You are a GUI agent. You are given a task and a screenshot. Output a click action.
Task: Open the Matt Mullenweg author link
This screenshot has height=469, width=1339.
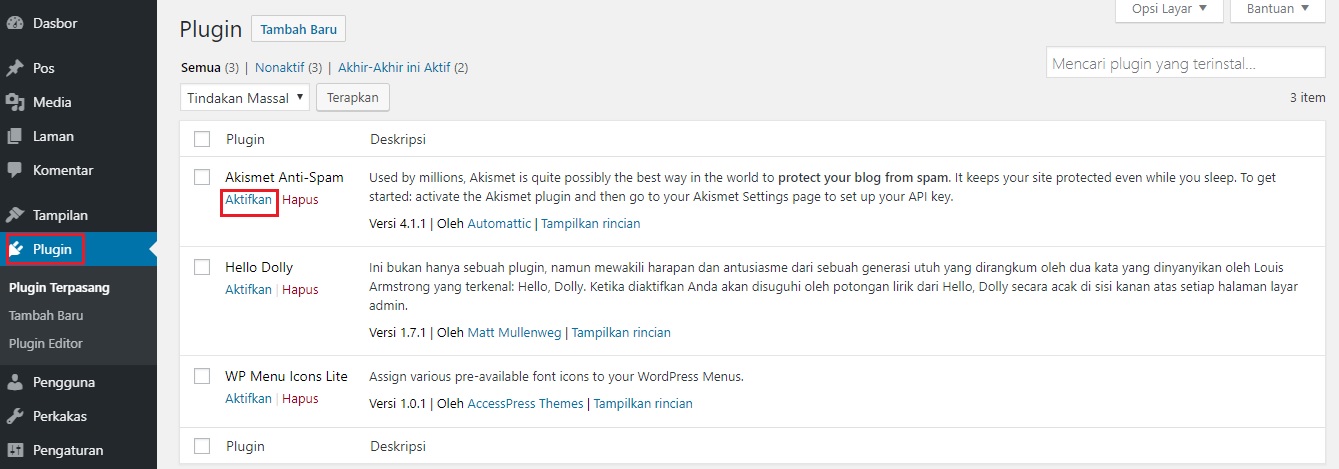point(515,332)
